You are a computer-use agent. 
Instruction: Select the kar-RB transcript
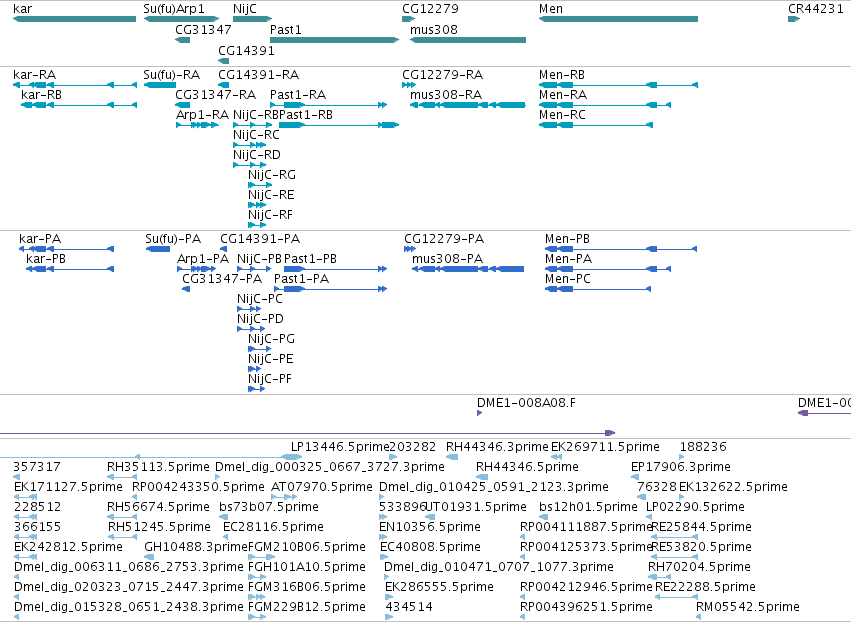pyautogui.click(x=79, y=105)
